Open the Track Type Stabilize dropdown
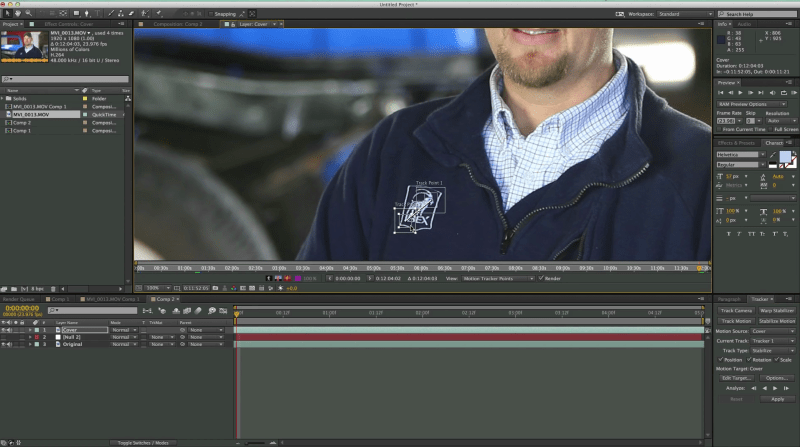This screenshot has width=800, height=447. point(773,351)
